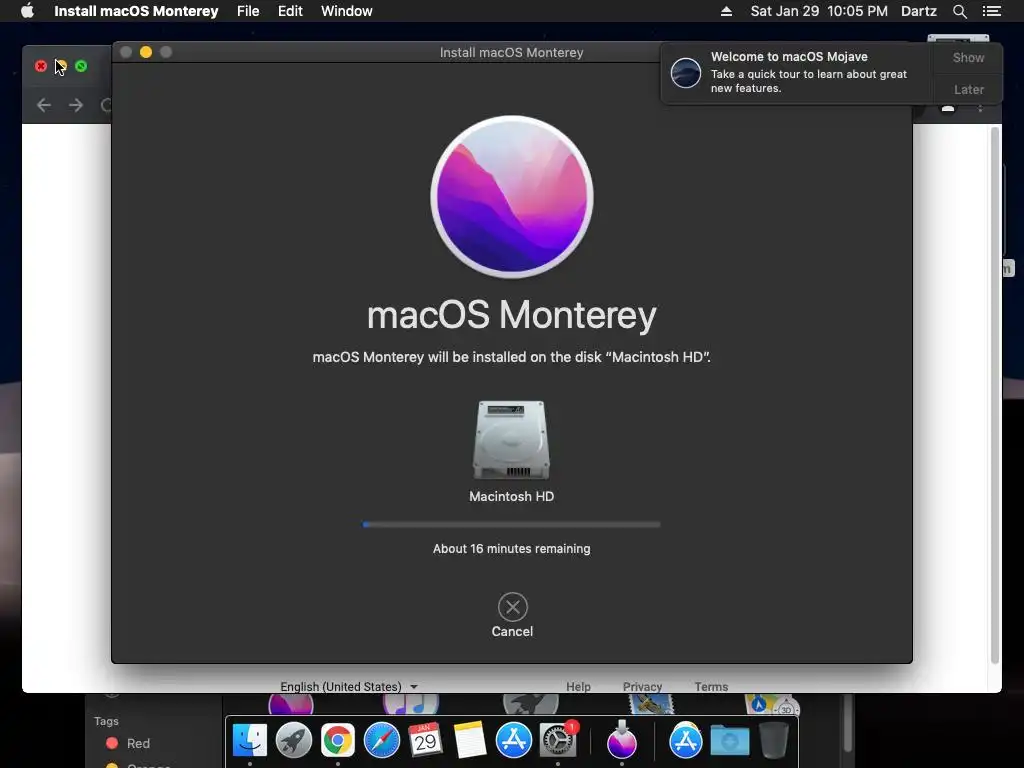Click the Cancel X circle icon
Viewport: 1024px width, 768px height.
point(513,607)
